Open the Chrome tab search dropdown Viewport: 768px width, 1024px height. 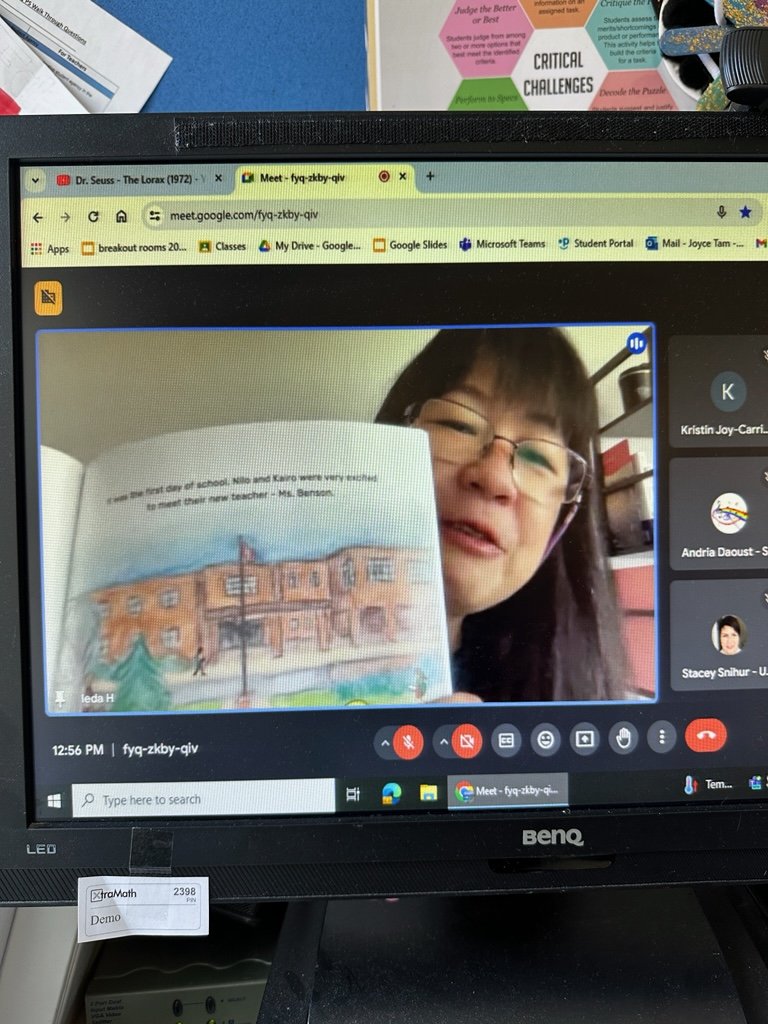click(x=35, y=181)
